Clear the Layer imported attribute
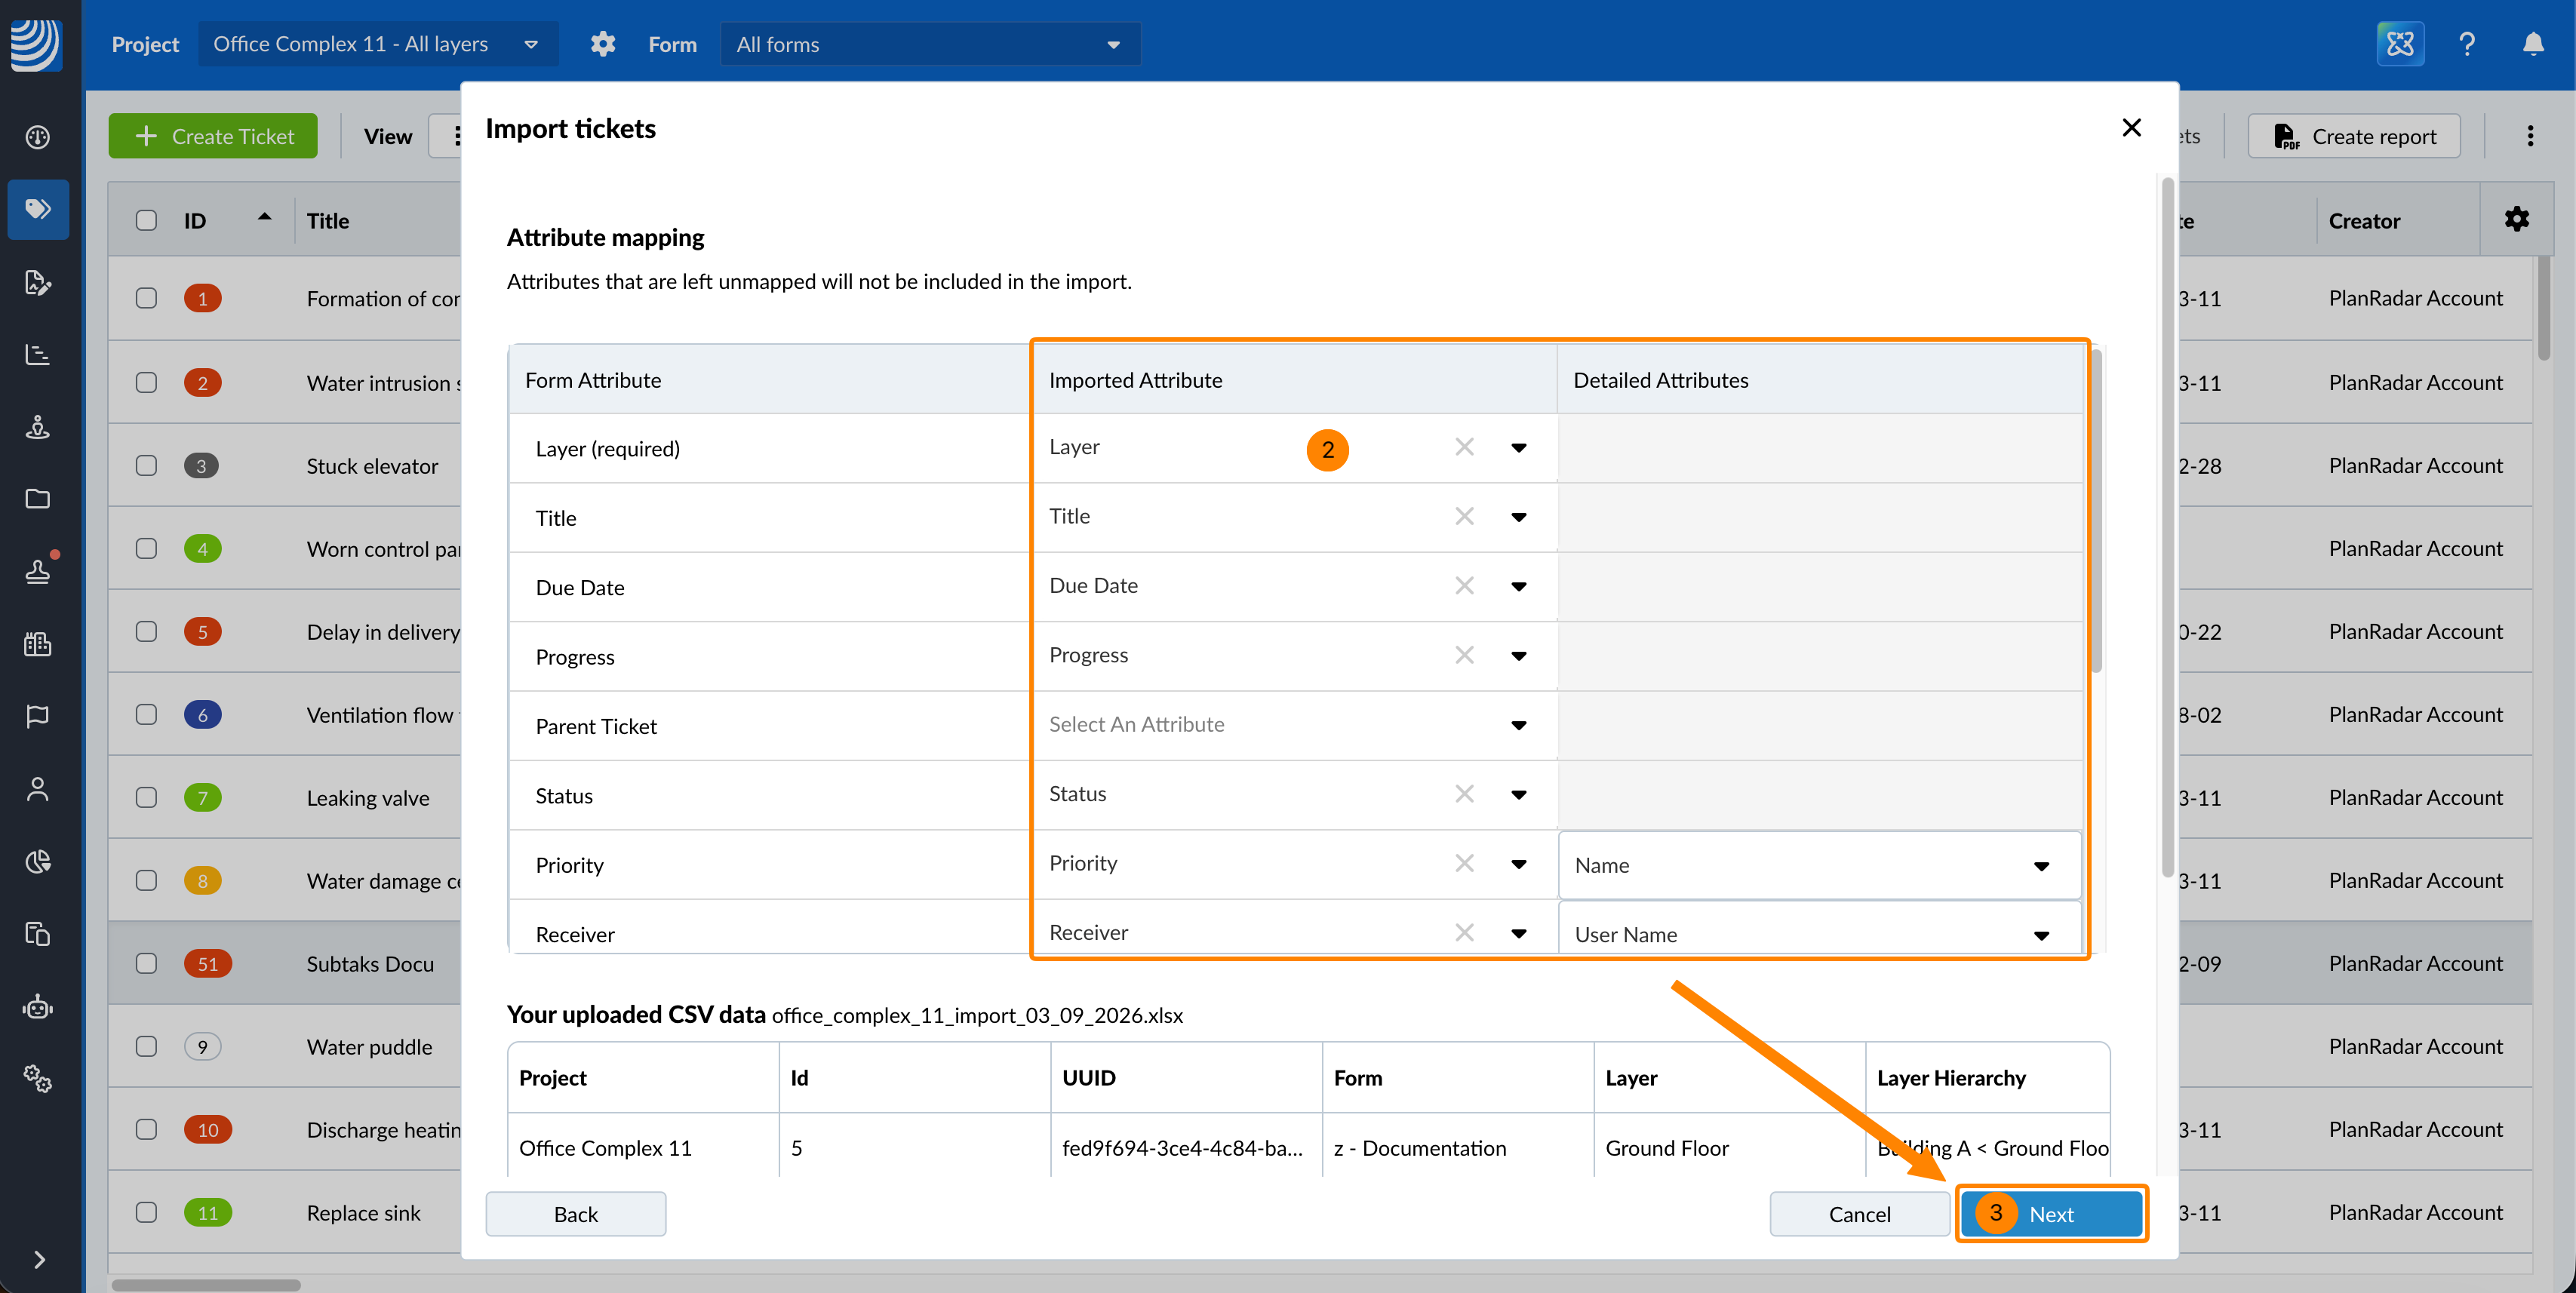The height and width of the screenshot is (1293, 2576). pos(1464,447)
